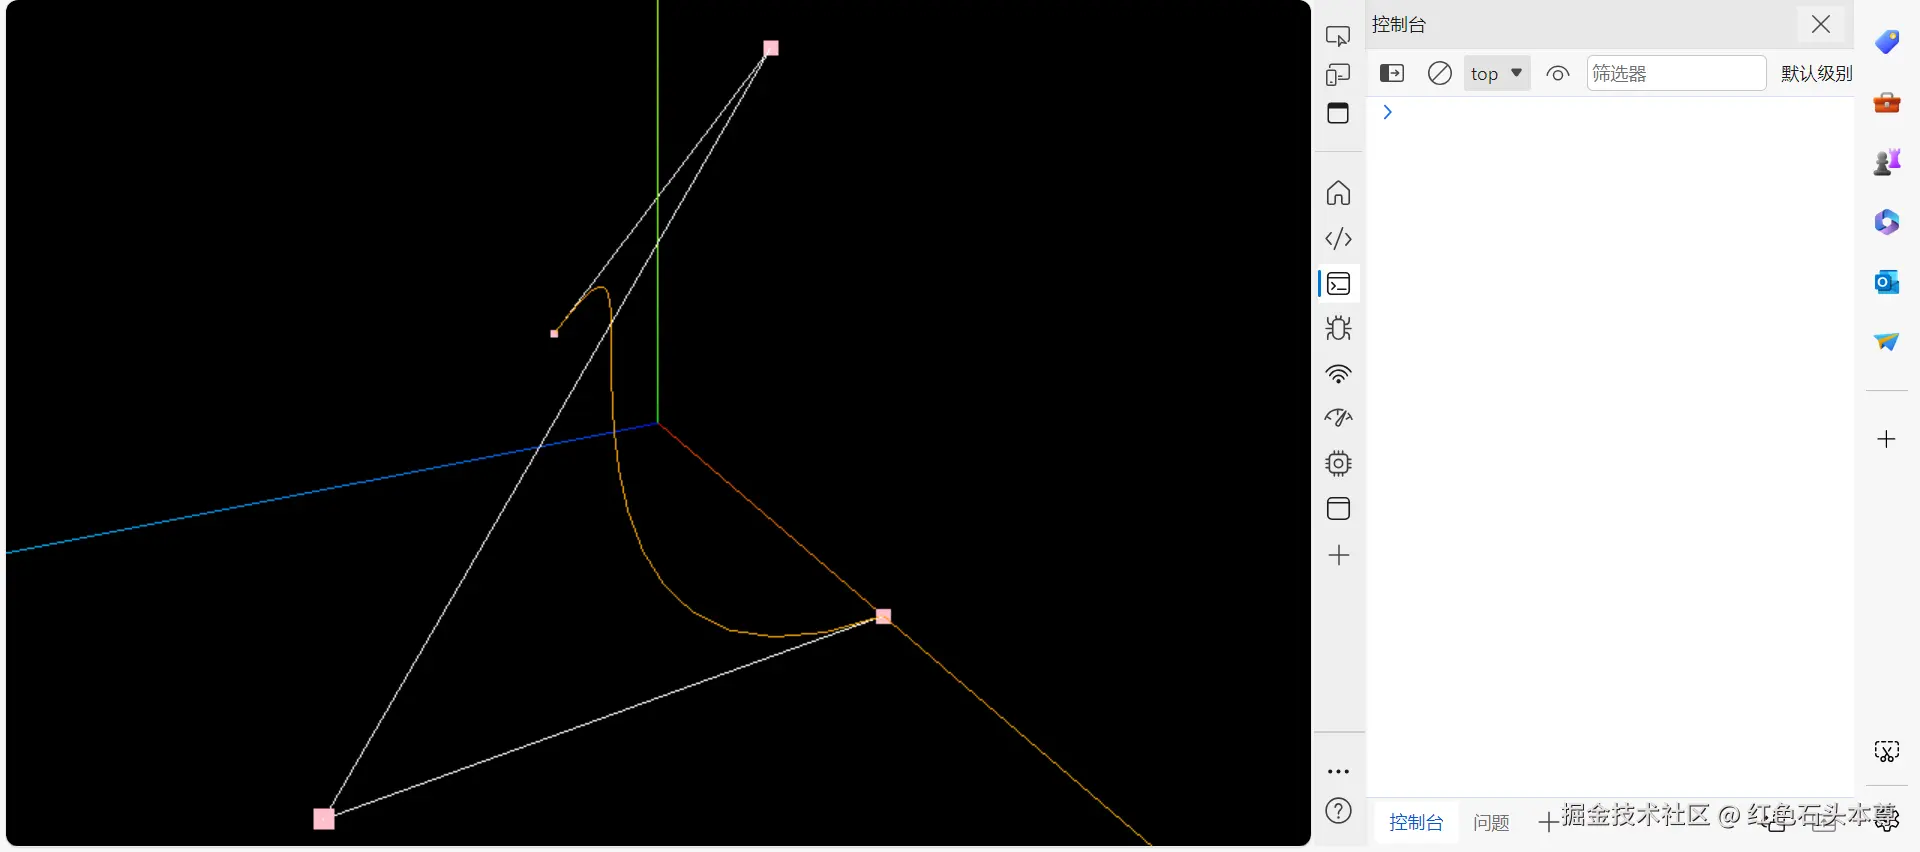
Task: Focus the 筛选器 filter input field
Action: pos(1676,73)
